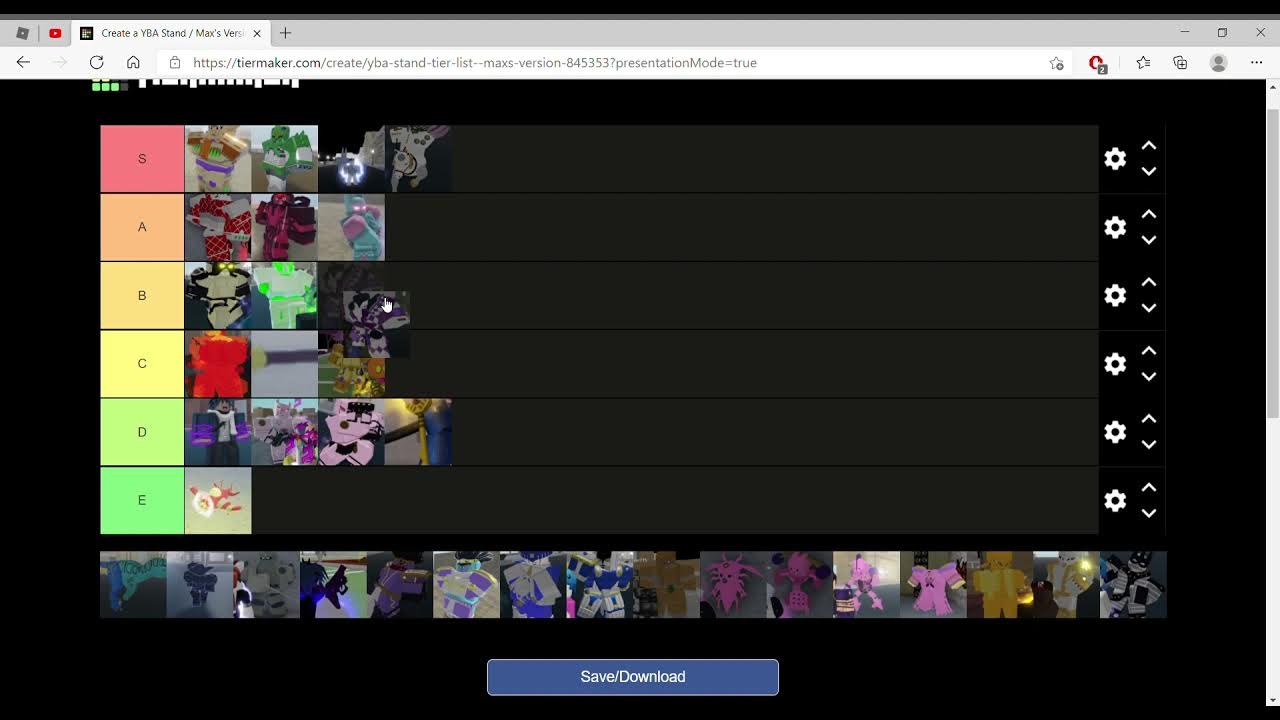Pick last black-white stand from unranked pool
Image resolution: width=1280 pixels, height=720 pixels.
[x=1133, y=584]
